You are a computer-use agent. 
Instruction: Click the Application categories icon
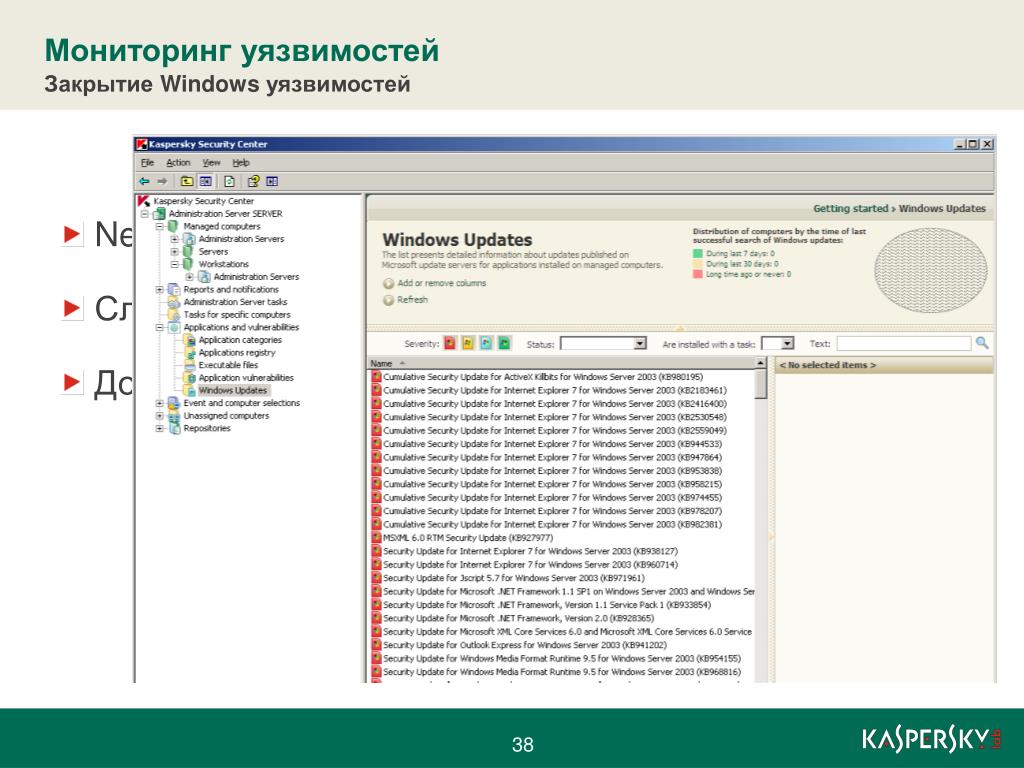tap(189, 340)
